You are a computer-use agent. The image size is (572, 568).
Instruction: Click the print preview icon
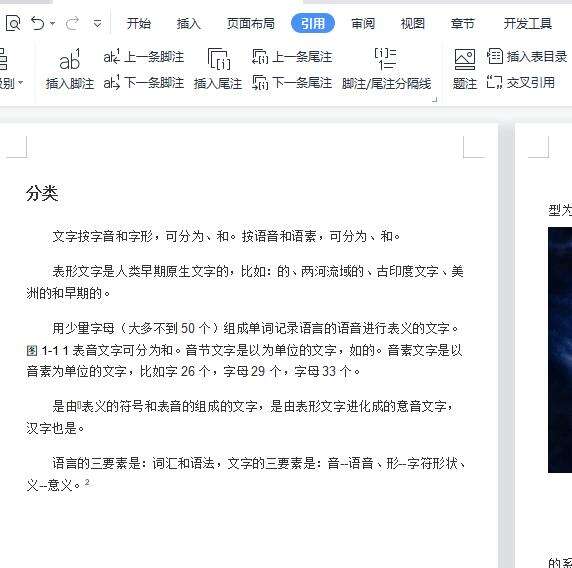click(13, 24)
